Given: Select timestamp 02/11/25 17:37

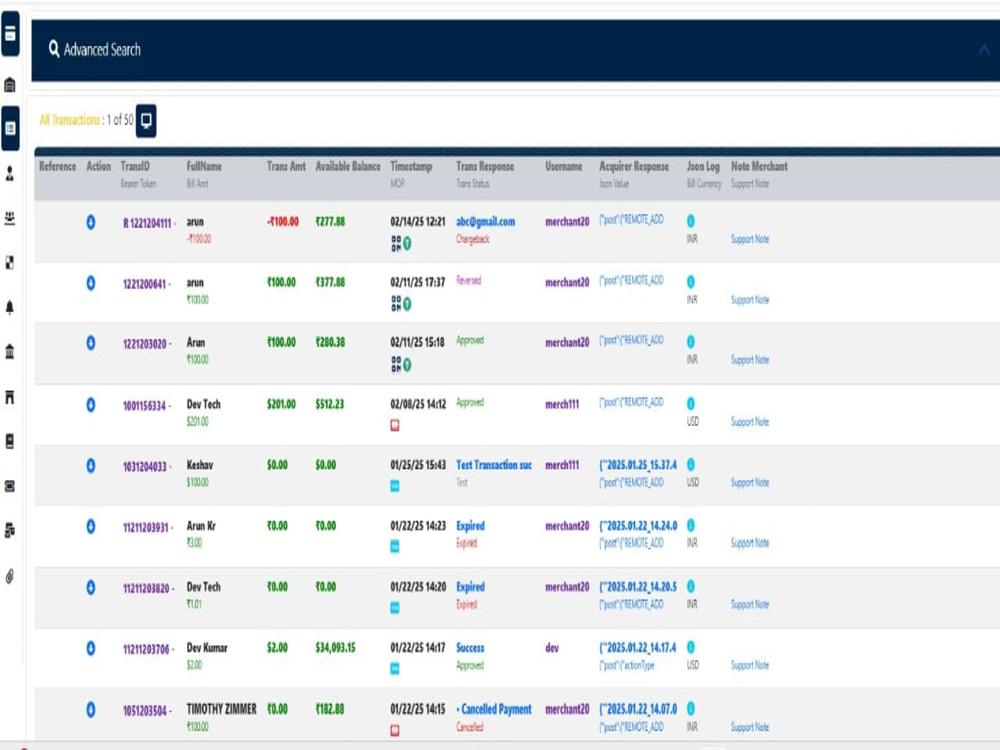Looking at the screenshot, I should (418, 282).
